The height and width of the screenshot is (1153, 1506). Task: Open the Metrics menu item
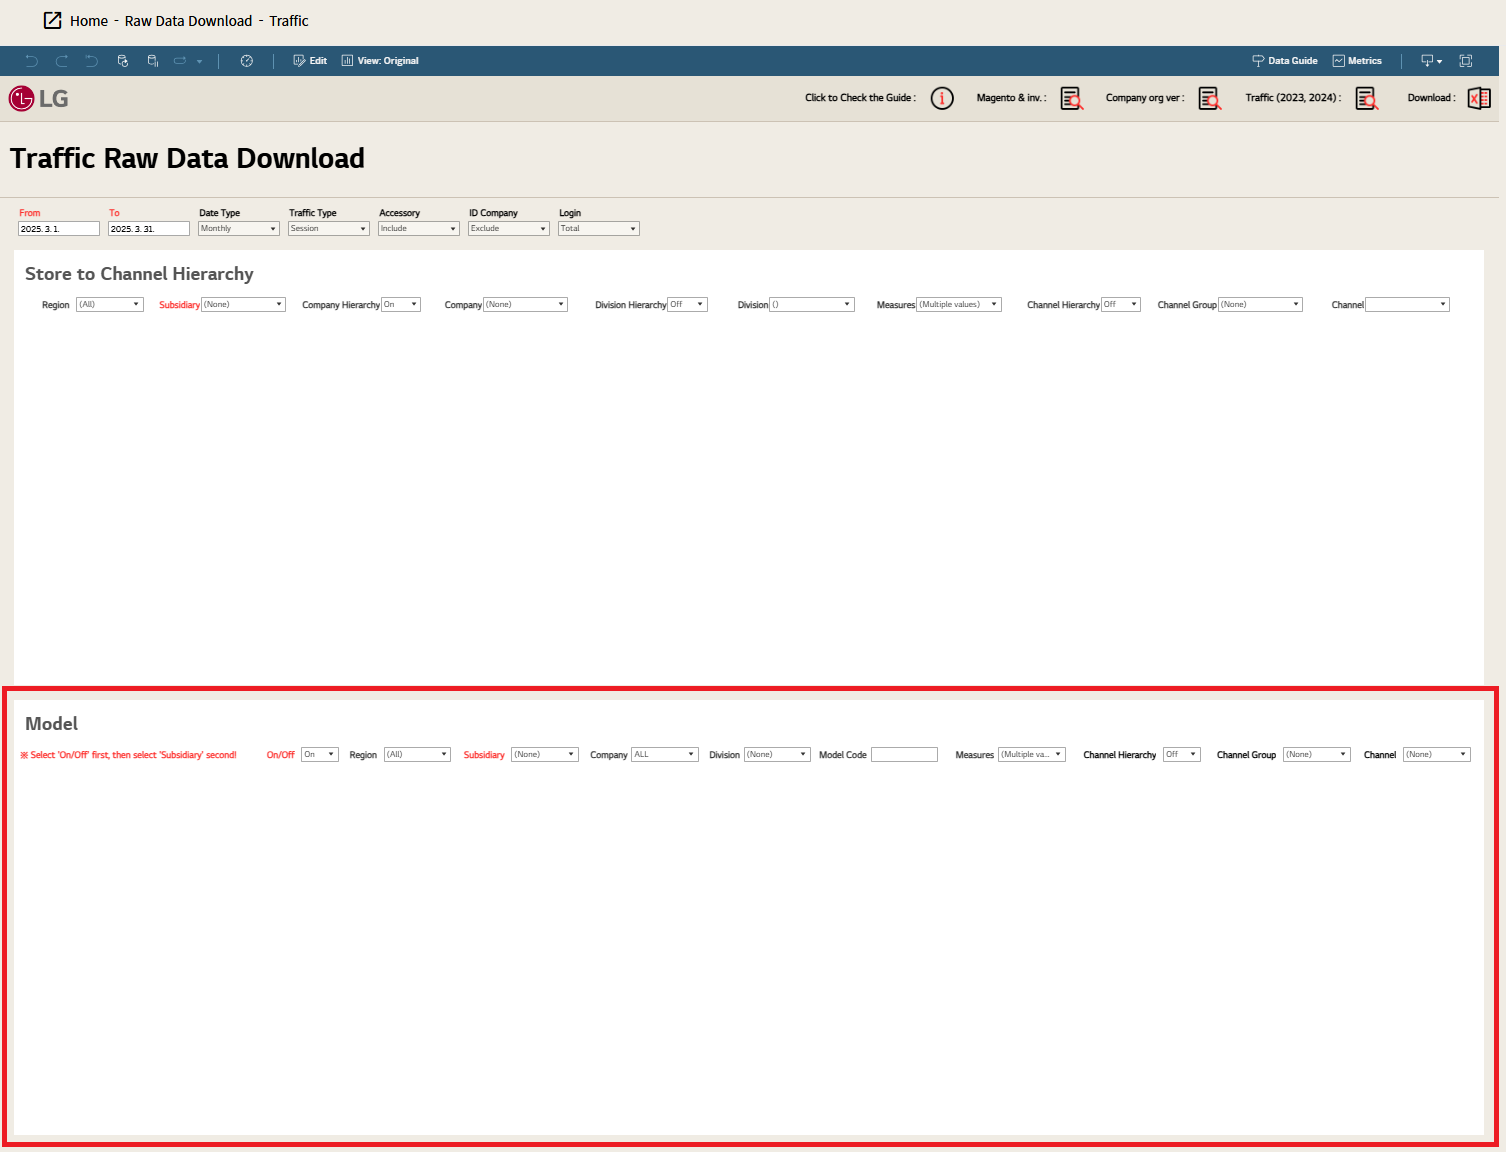point(1357,61)
